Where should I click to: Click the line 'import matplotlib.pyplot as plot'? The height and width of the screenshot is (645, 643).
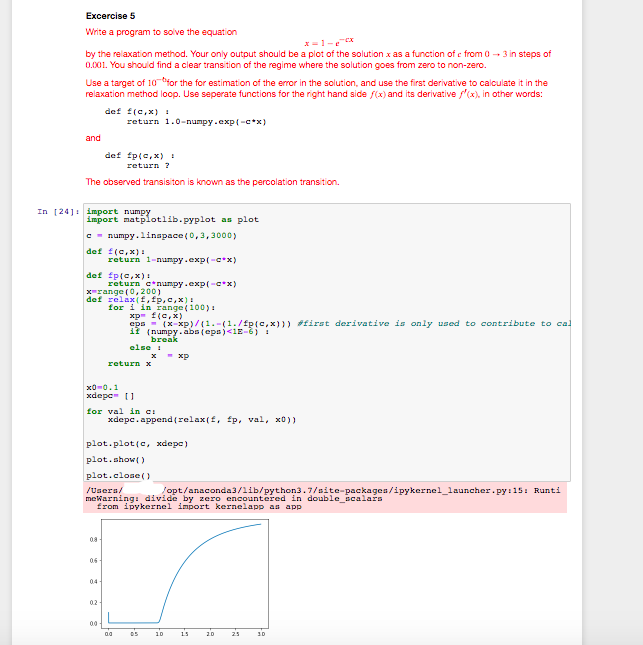coord(172,220)
